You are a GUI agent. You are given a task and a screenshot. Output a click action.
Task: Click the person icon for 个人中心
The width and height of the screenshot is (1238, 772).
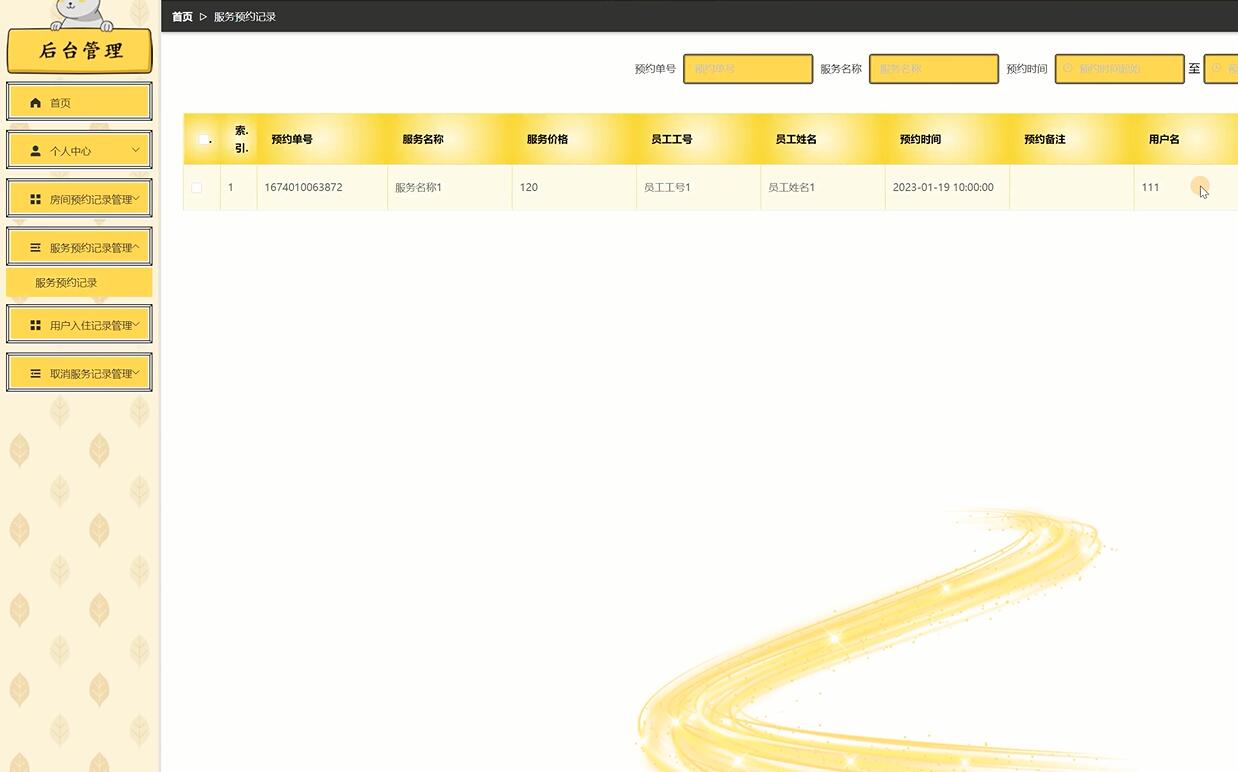[x=36, y=151]
